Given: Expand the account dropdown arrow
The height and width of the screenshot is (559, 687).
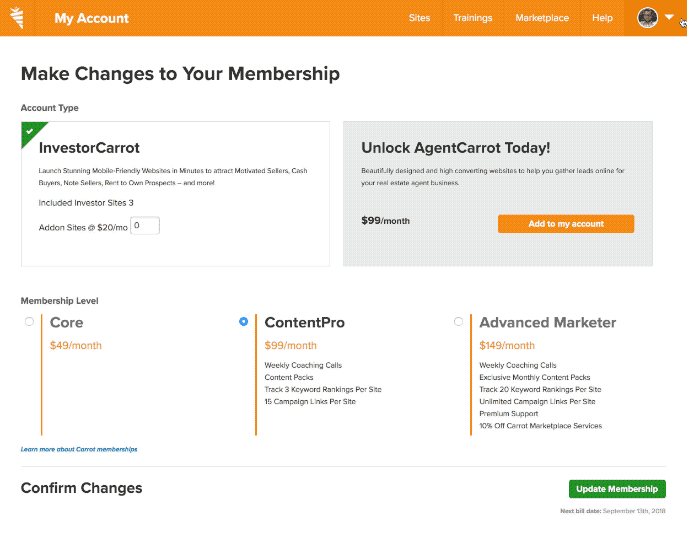Looking at the screenshot, I should tap(669, 18).
